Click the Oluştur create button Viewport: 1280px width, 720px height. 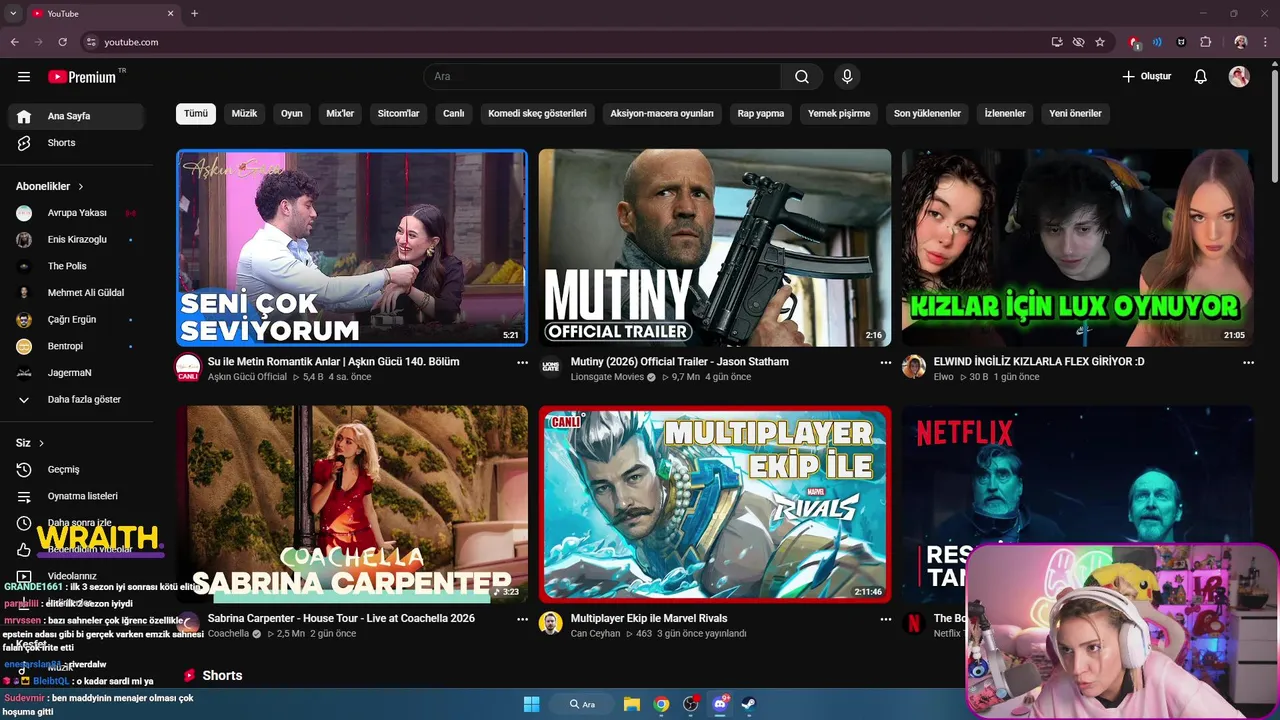point(1146,77)
